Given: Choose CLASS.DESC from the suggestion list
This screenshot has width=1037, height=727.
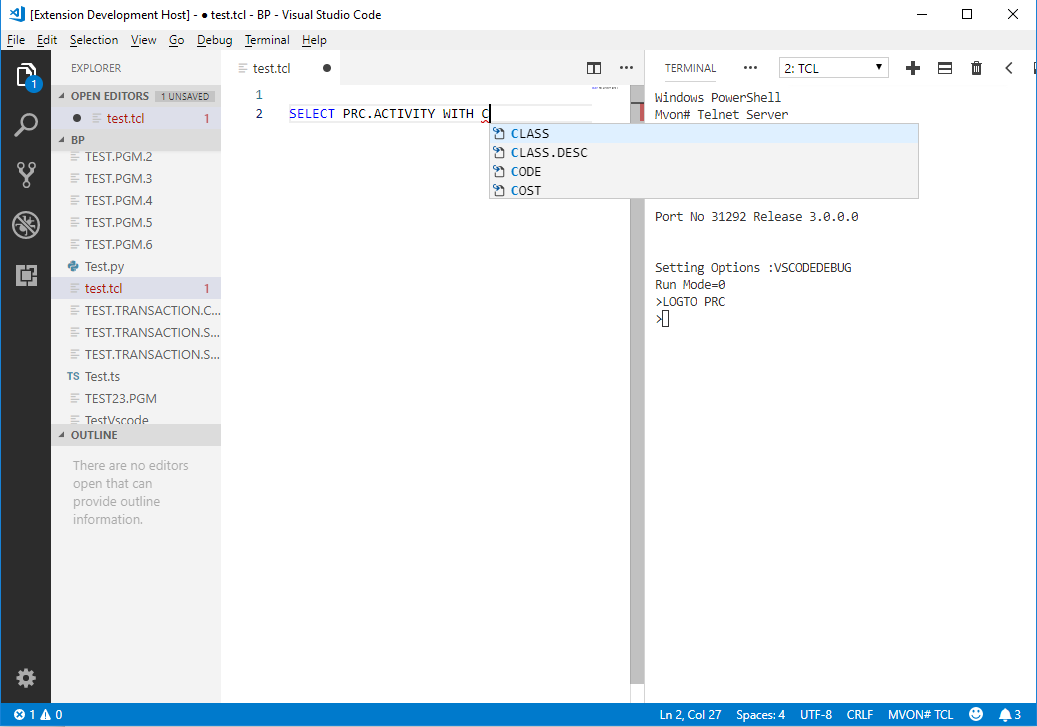Looking at the screenshot, I should (704, 153).
